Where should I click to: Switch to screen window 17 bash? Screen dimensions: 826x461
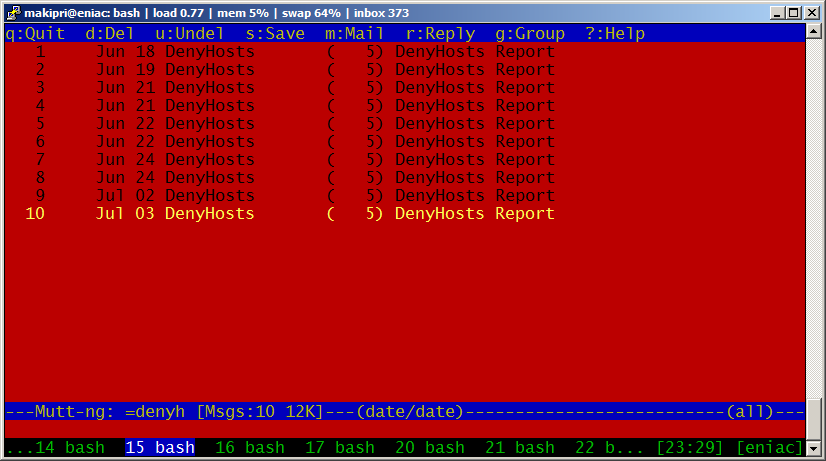(x=340, y=447)
